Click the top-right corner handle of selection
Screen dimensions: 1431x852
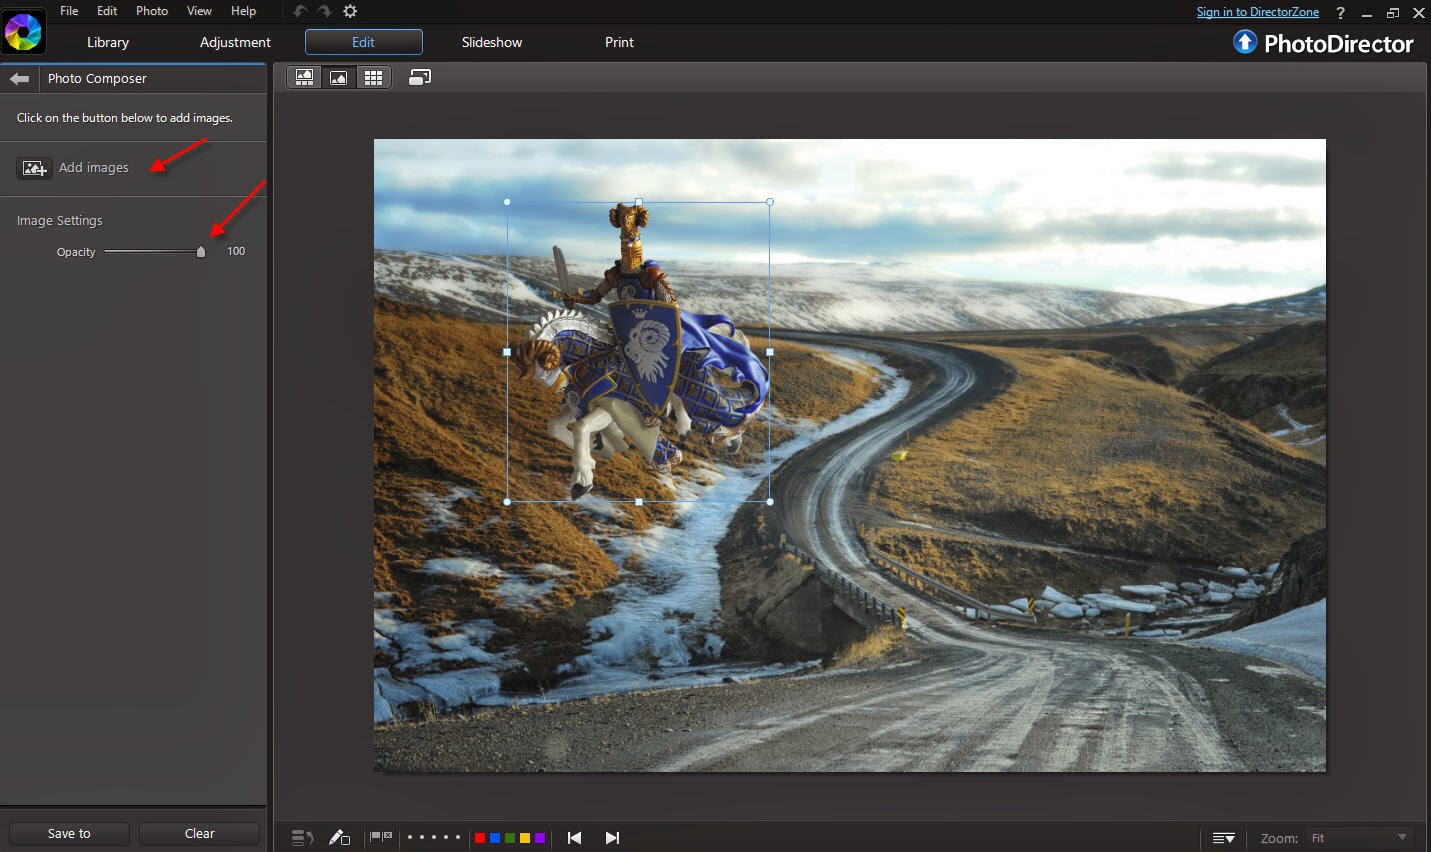pos(770,202)
